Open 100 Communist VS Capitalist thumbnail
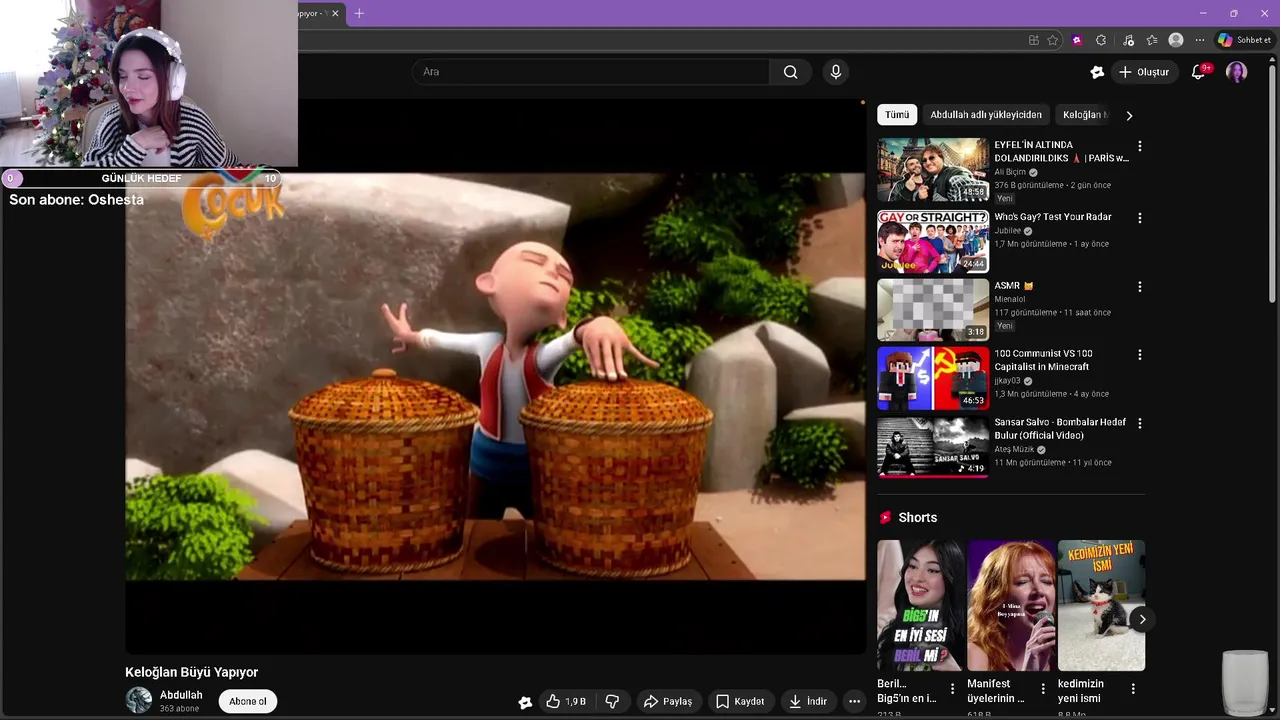Image resolution: width=1280 pixels, height=720 pixels. pos(933,378)
